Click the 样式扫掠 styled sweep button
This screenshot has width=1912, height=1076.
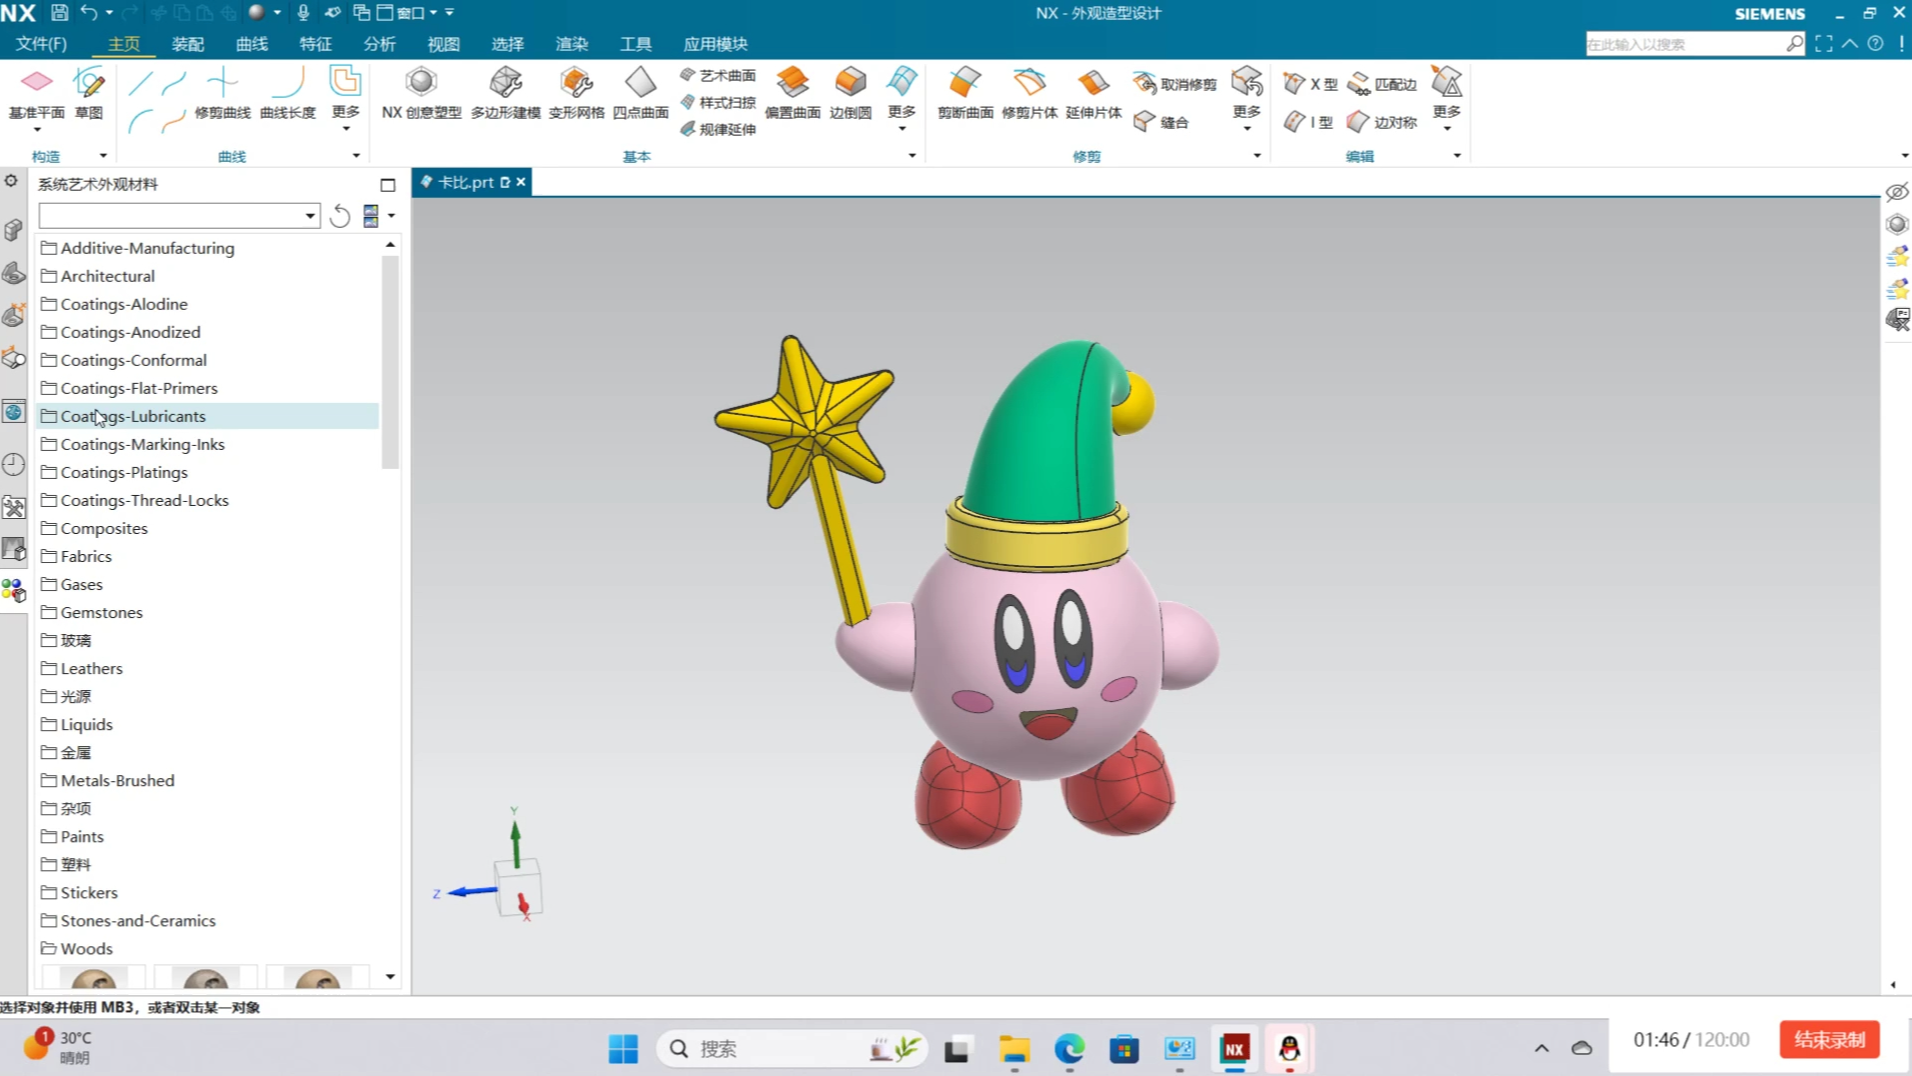[x=718, y=102]
